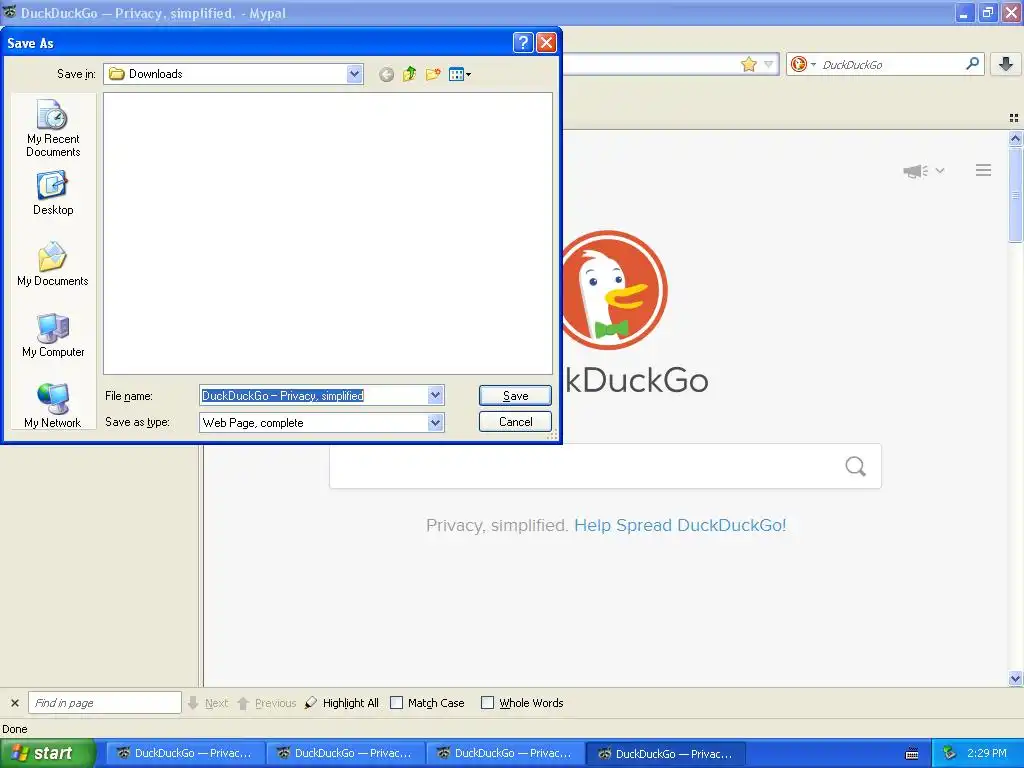Viewport: 1024px width, 768px height.
Task: Switch to fourth DuckDuckGo taskbar window
Action: click(665, 754)
